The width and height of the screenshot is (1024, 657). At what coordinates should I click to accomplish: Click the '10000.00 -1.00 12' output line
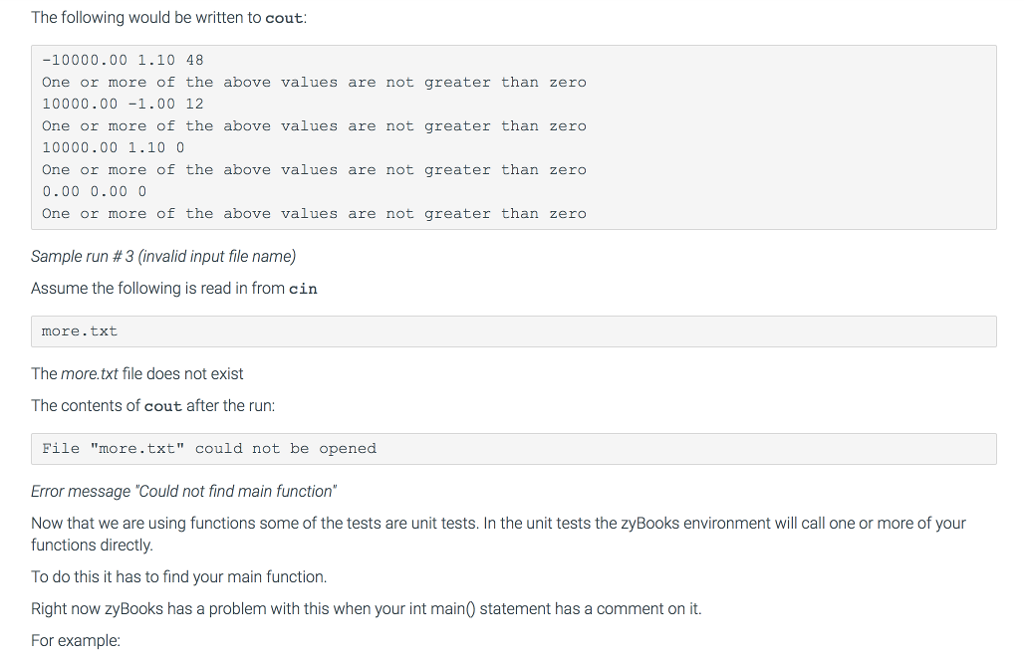click(x=123, y=104)
